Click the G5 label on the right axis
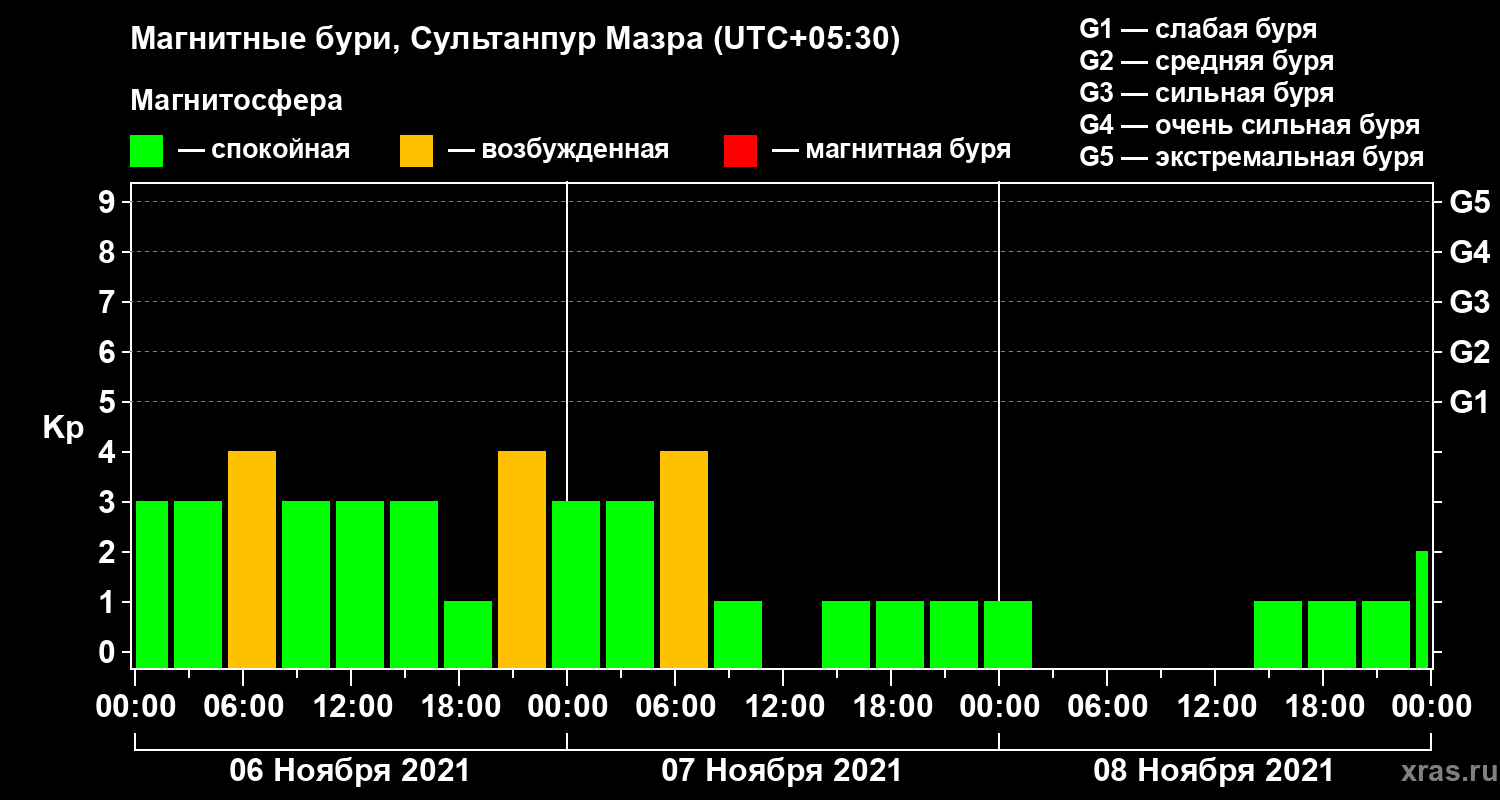This screenshot has width=1500, height=800. pyautogui.click(x=1469, y=203)
